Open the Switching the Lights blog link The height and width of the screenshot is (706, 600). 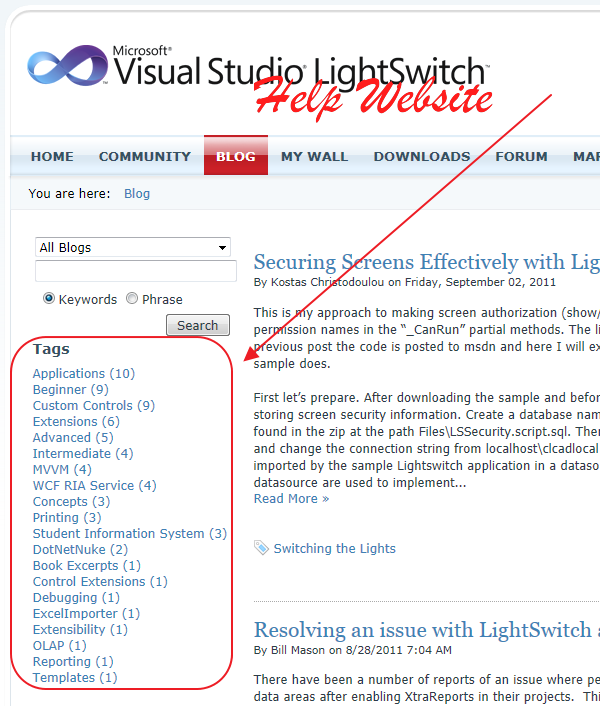(334, 548)
